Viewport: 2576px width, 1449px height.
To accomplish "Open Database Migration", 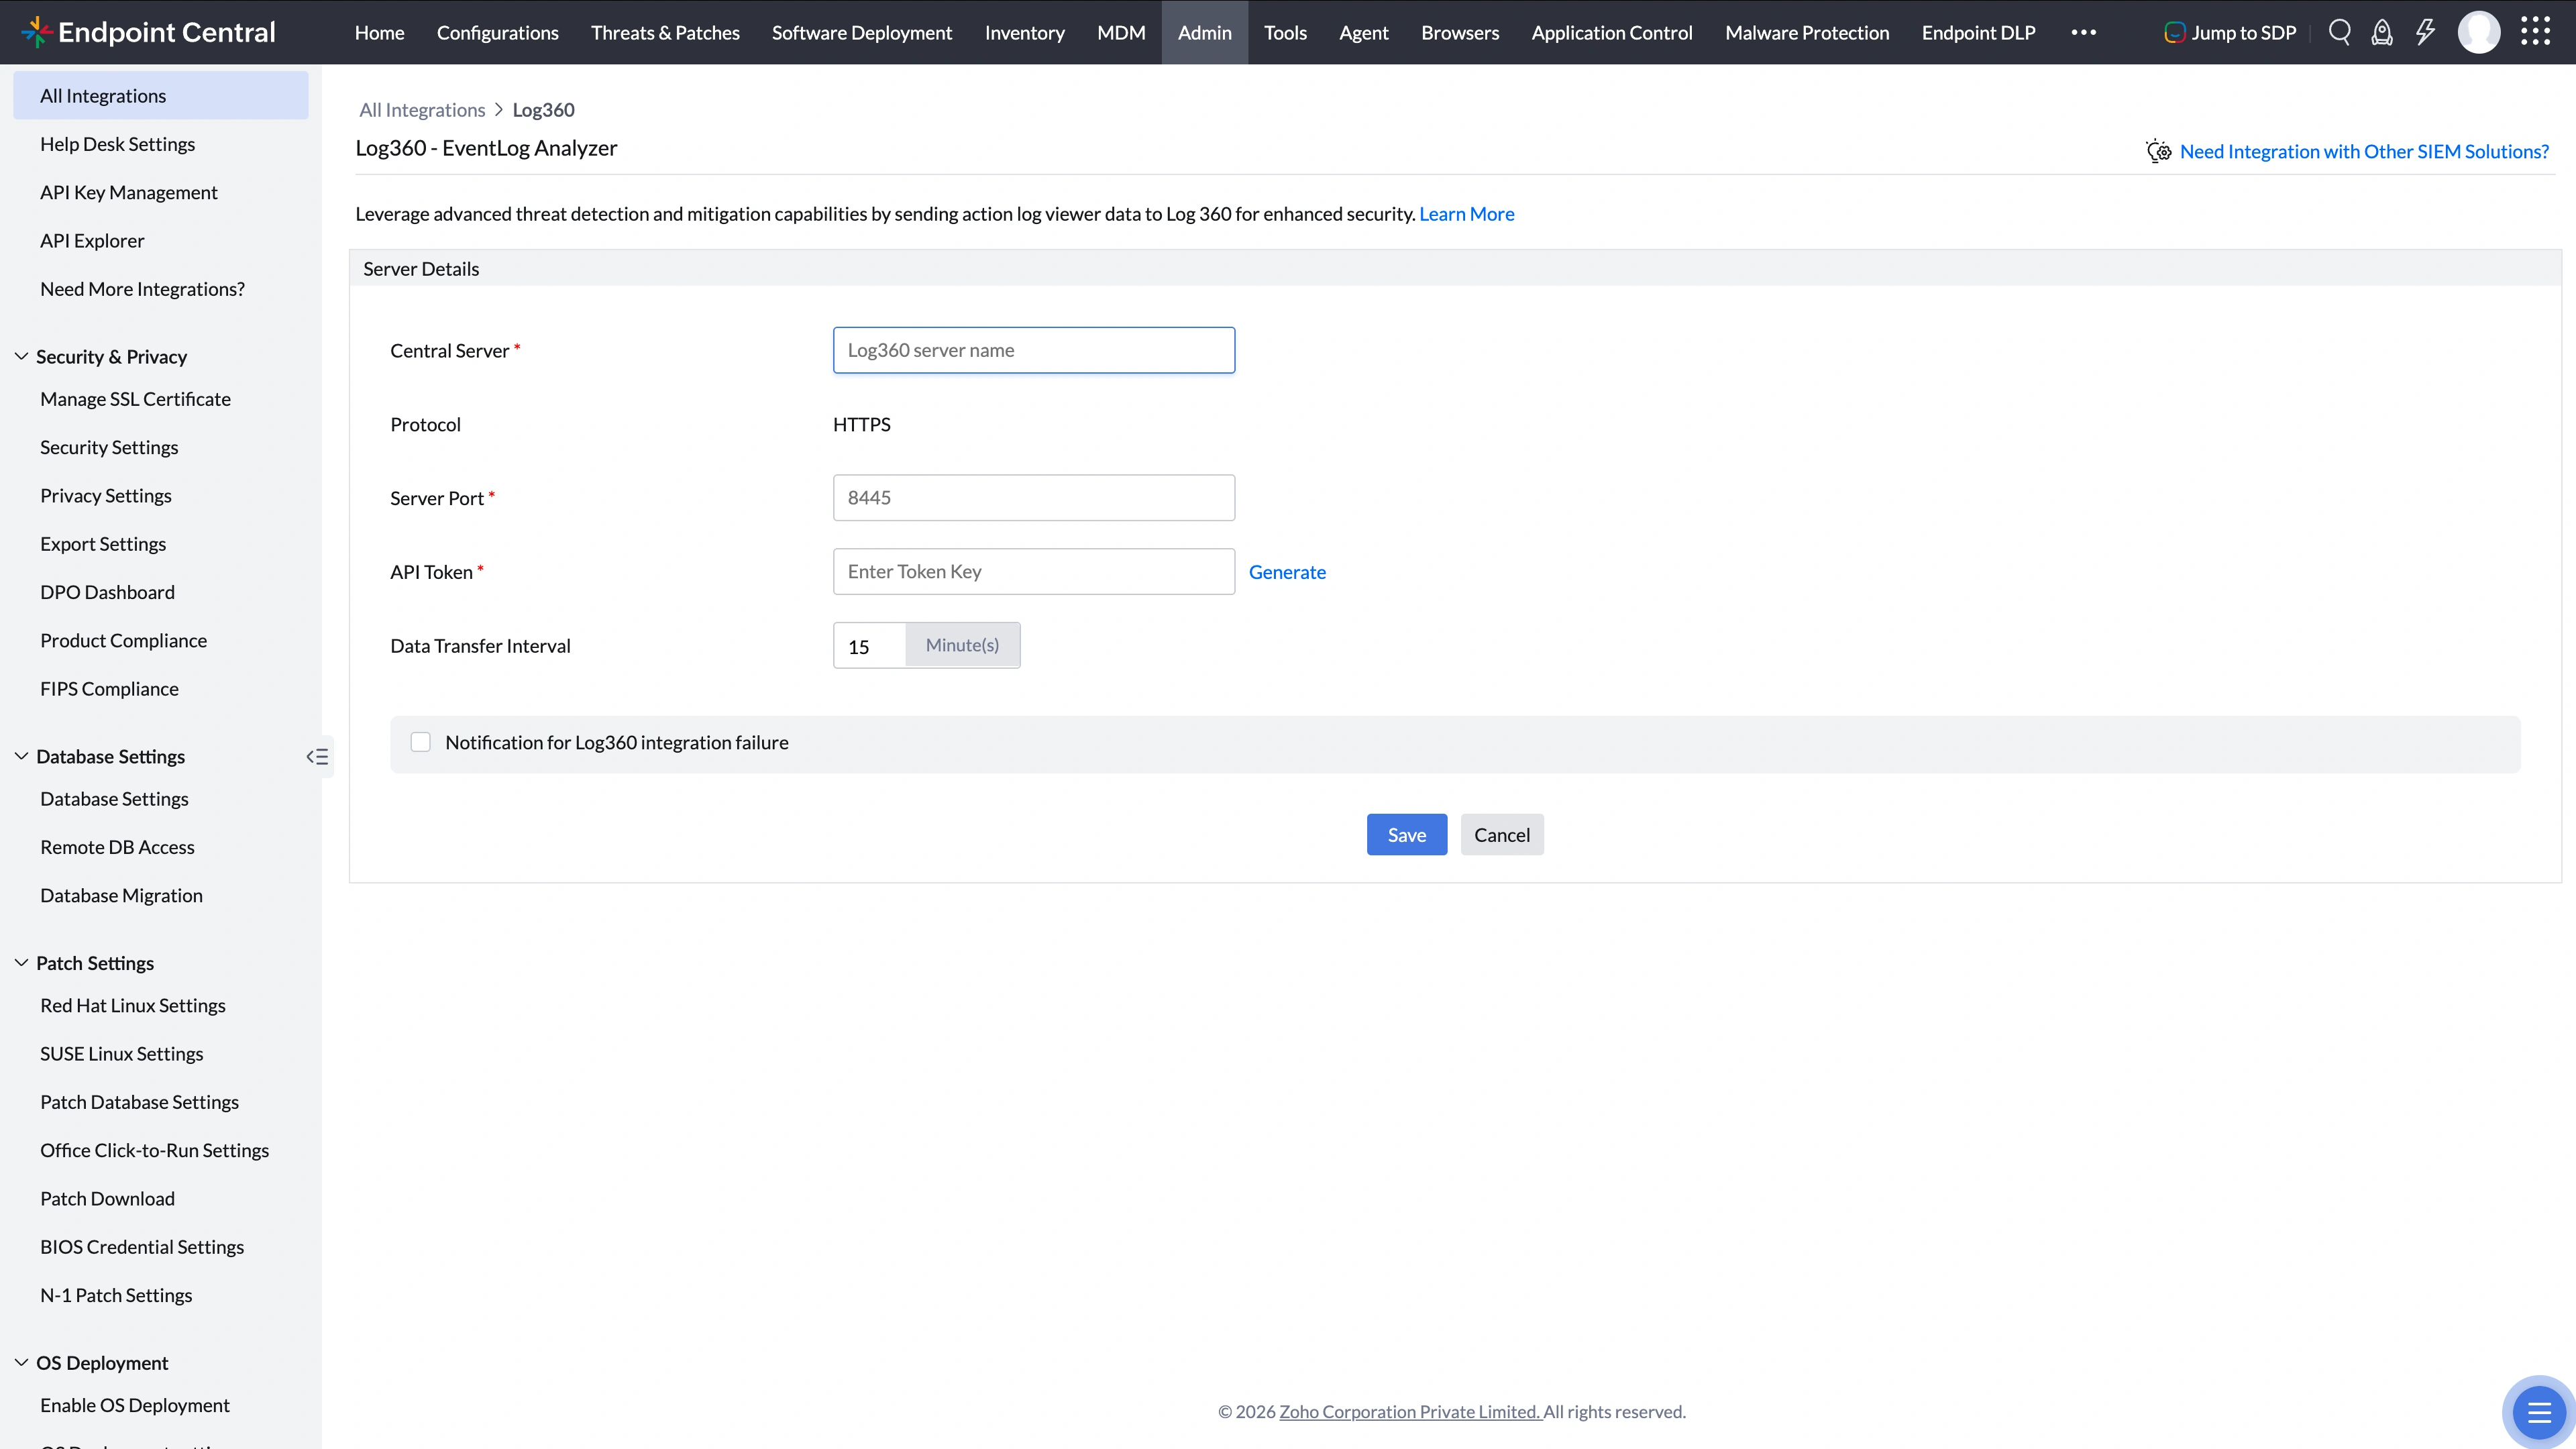I will click(x=121, y=896).
